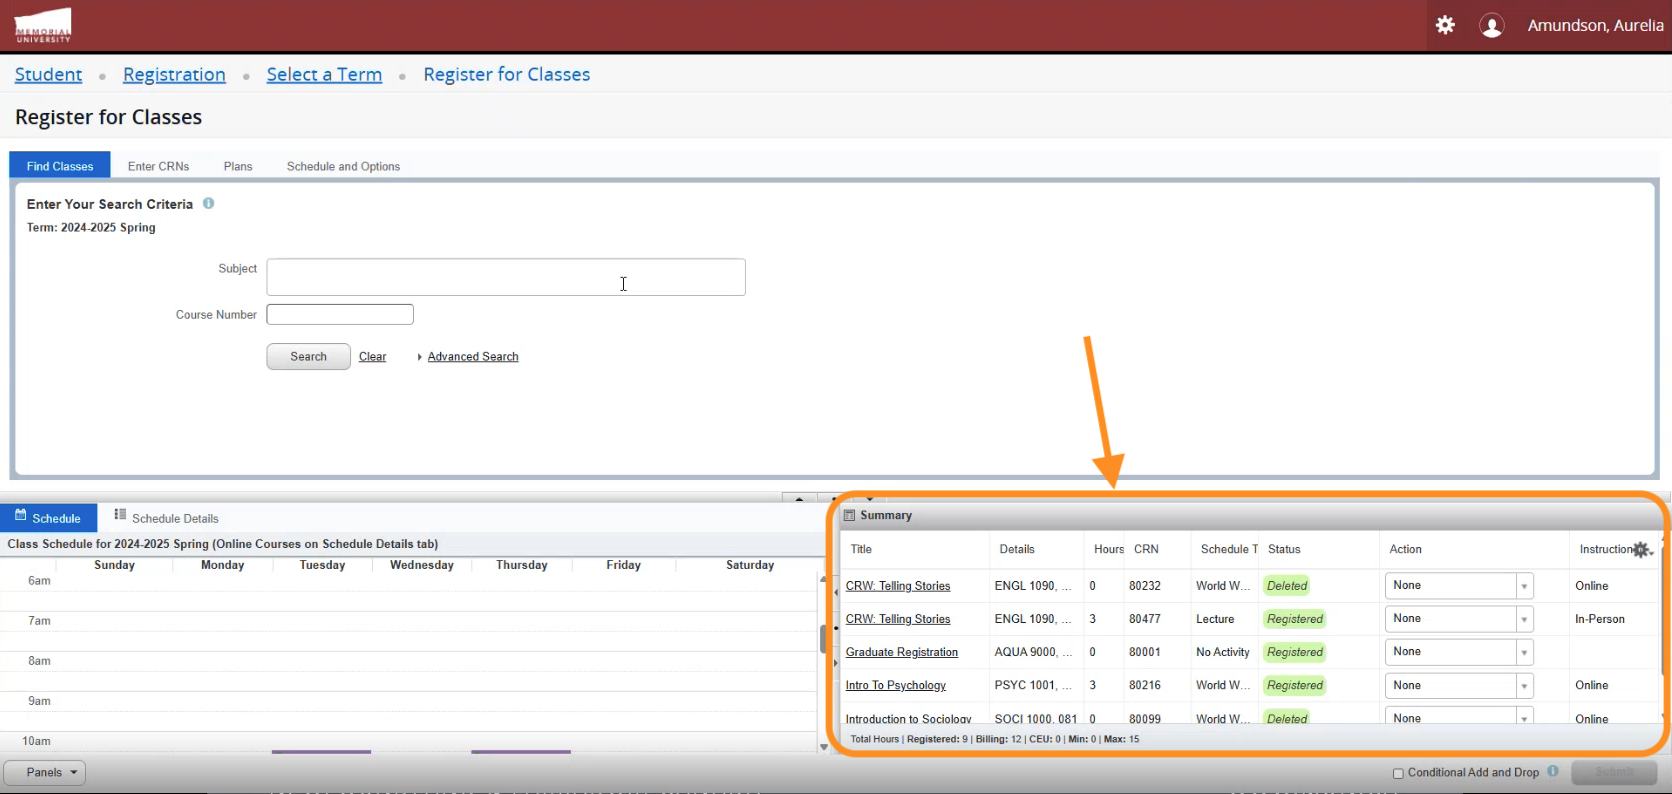Open Summary table column settings gear
The width and height of the screenshot is (1672, 794).
click(1641, 549)
